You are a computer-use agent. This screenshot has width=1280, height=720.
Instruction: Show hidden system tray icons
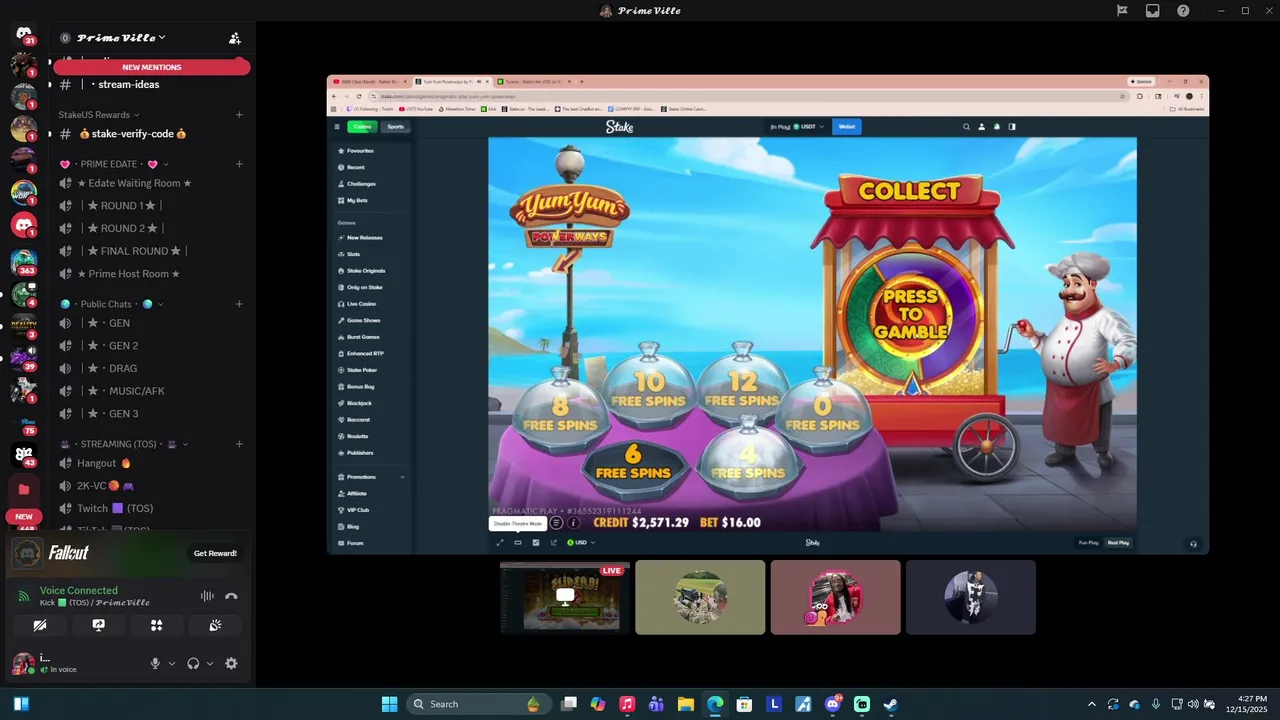pyautogui.click(x=1091, y=704)
